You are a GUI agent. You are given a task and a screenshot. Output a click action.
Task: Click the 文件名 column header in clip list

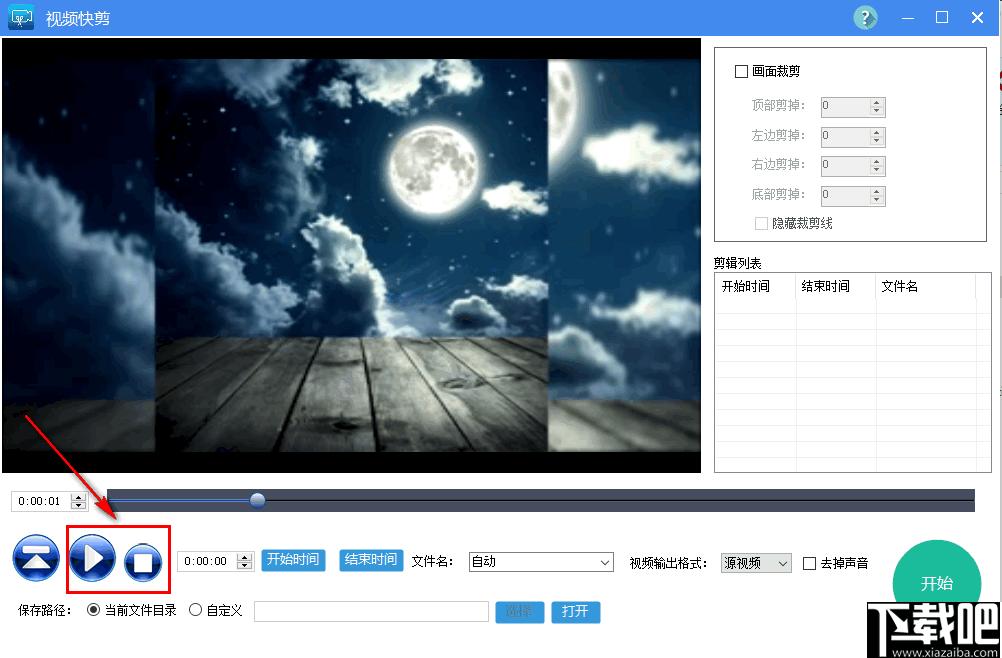pyautogui.click(x=899, y=286)
